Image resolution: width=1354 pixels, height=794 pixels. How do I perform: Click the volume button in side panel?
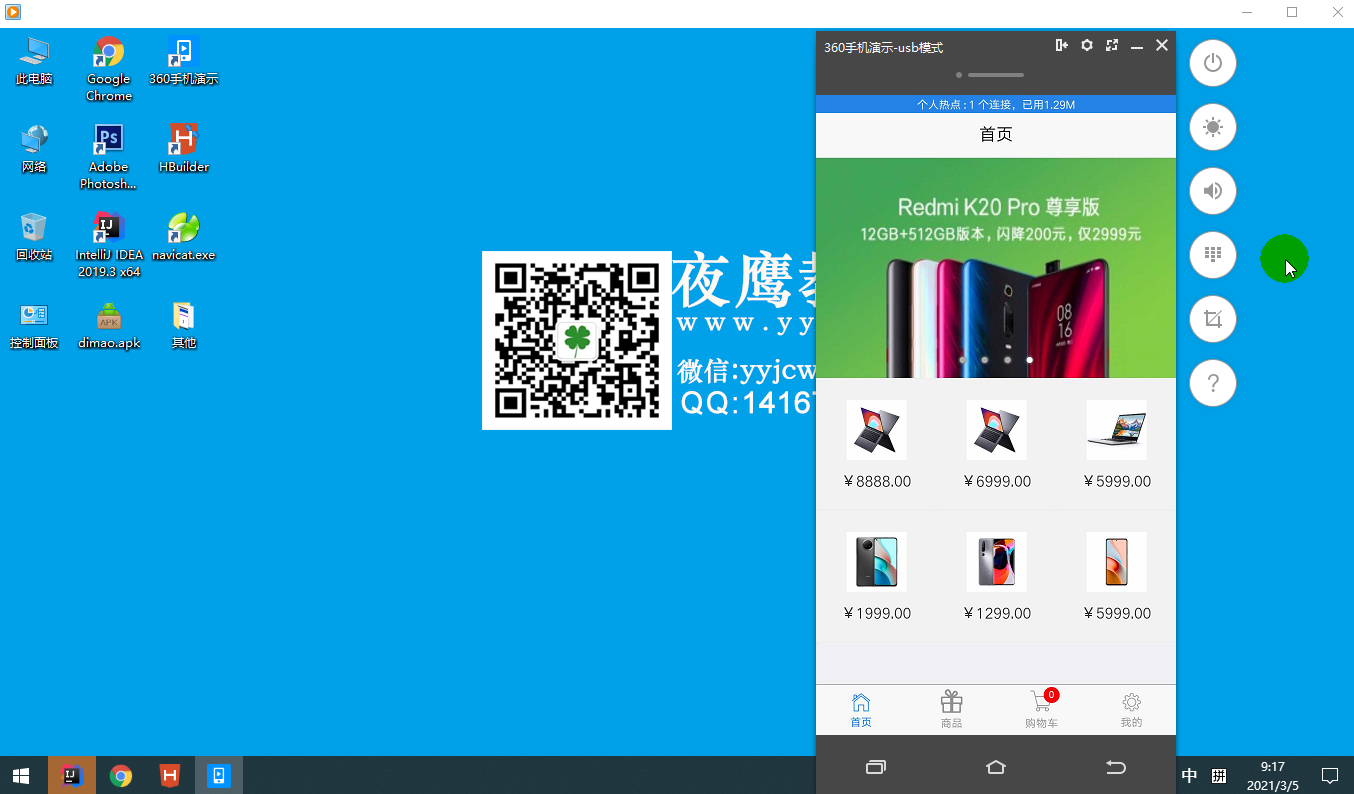coord(1213,191)
